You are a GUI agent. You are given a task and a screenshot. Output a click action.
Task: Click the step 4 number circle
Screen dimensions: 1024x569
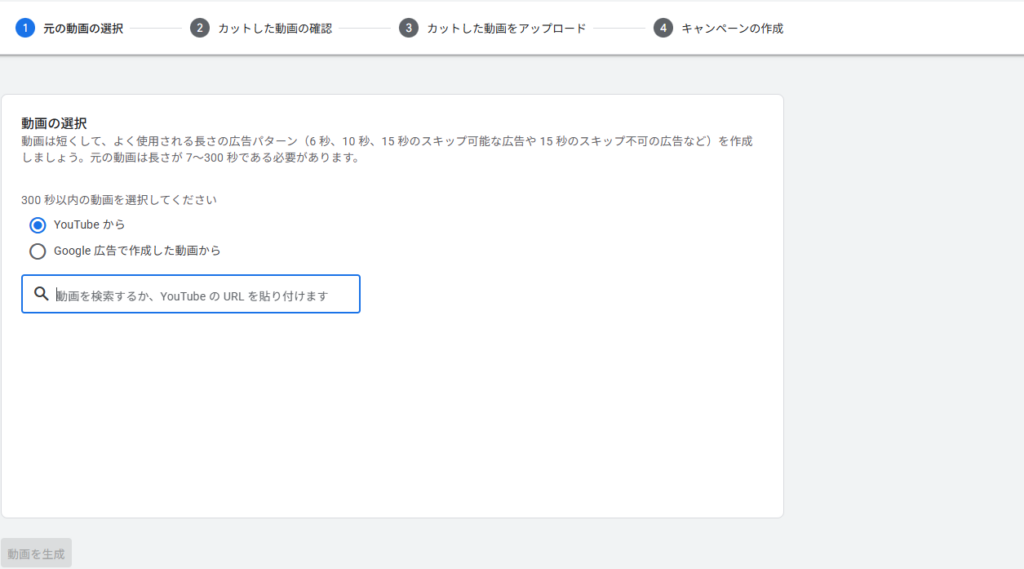click(x=663, y=28)
